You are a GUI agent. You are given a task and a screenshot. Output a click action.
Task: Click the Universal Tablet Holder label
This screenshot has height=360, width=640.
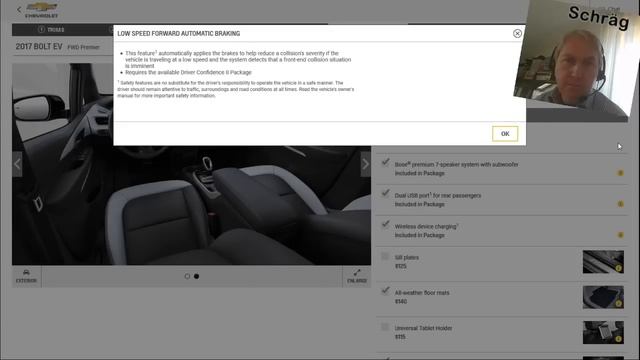click(x=423, y=328)
